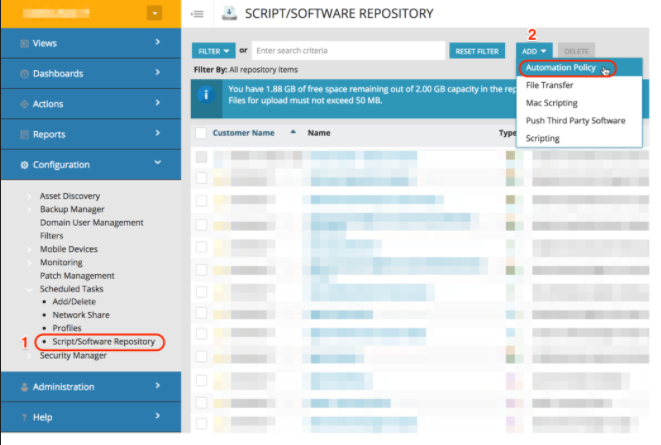Click the Dashboards icon in the sidebar

click(24, 74)
